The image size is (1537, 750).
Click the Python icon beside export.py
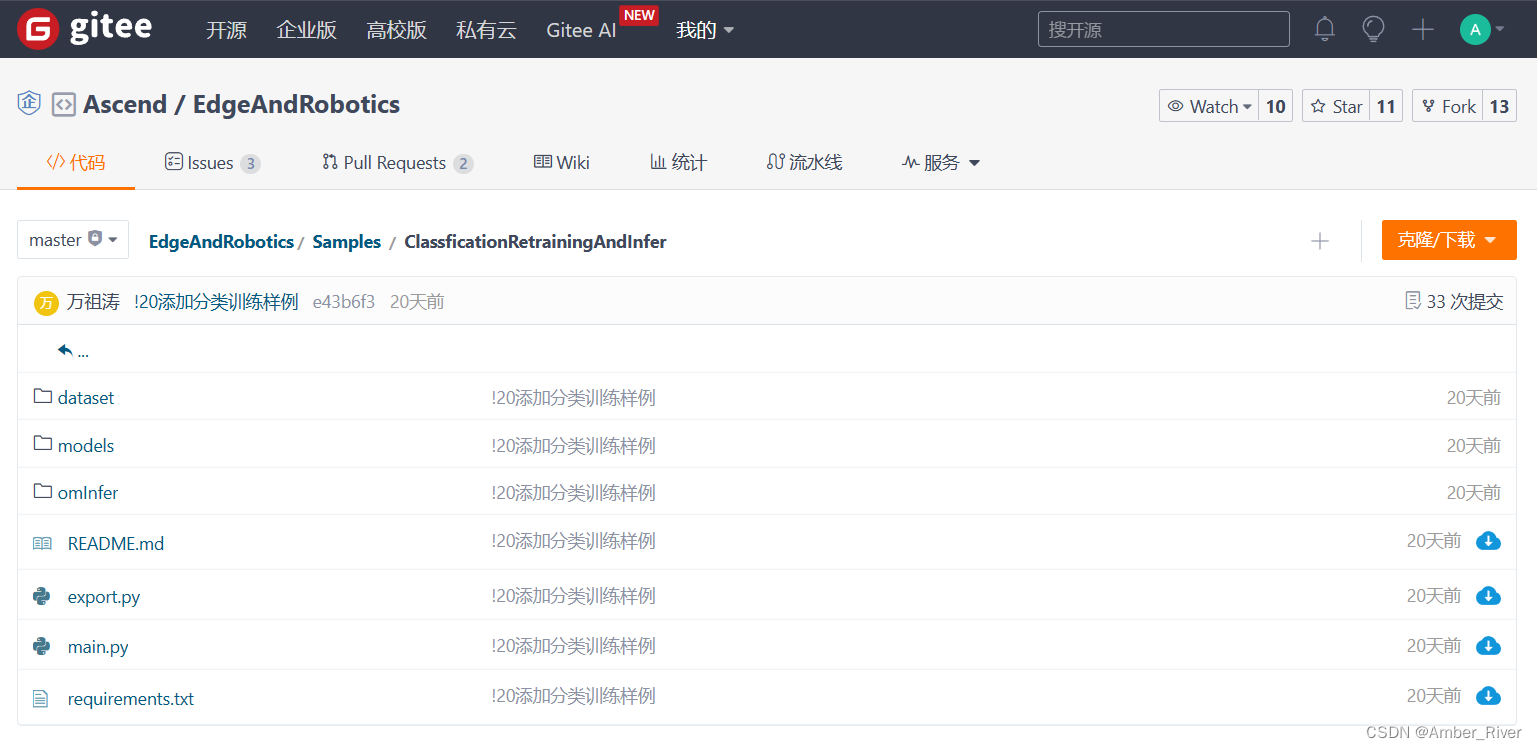[42, 596]
